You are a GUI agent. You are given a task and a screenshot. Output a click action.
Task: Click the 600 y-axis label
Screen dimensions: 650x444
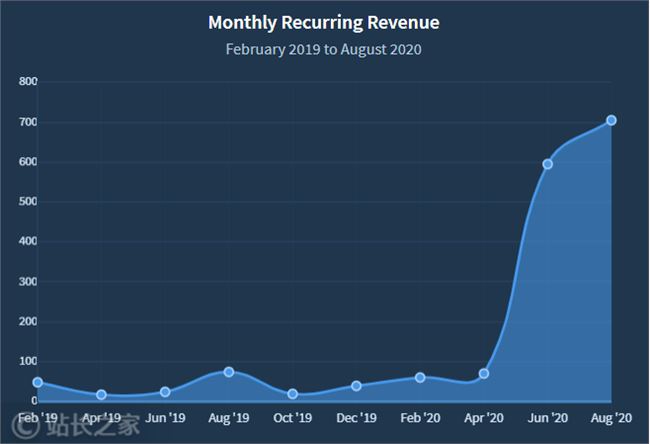28,162
